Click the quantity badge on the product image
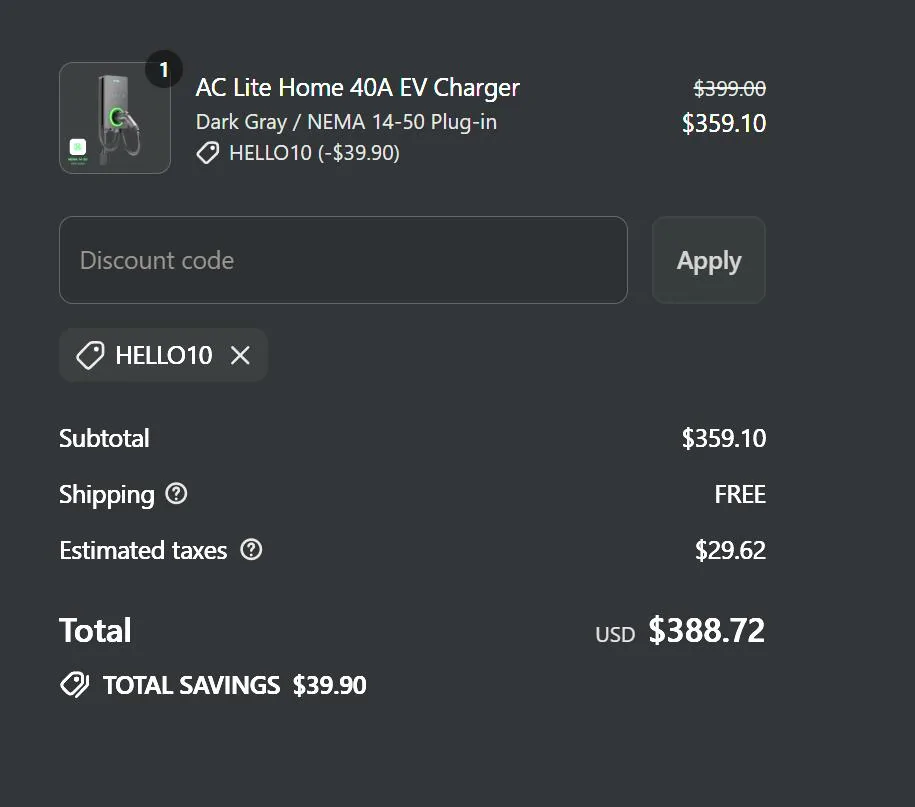 pos(164,70)
